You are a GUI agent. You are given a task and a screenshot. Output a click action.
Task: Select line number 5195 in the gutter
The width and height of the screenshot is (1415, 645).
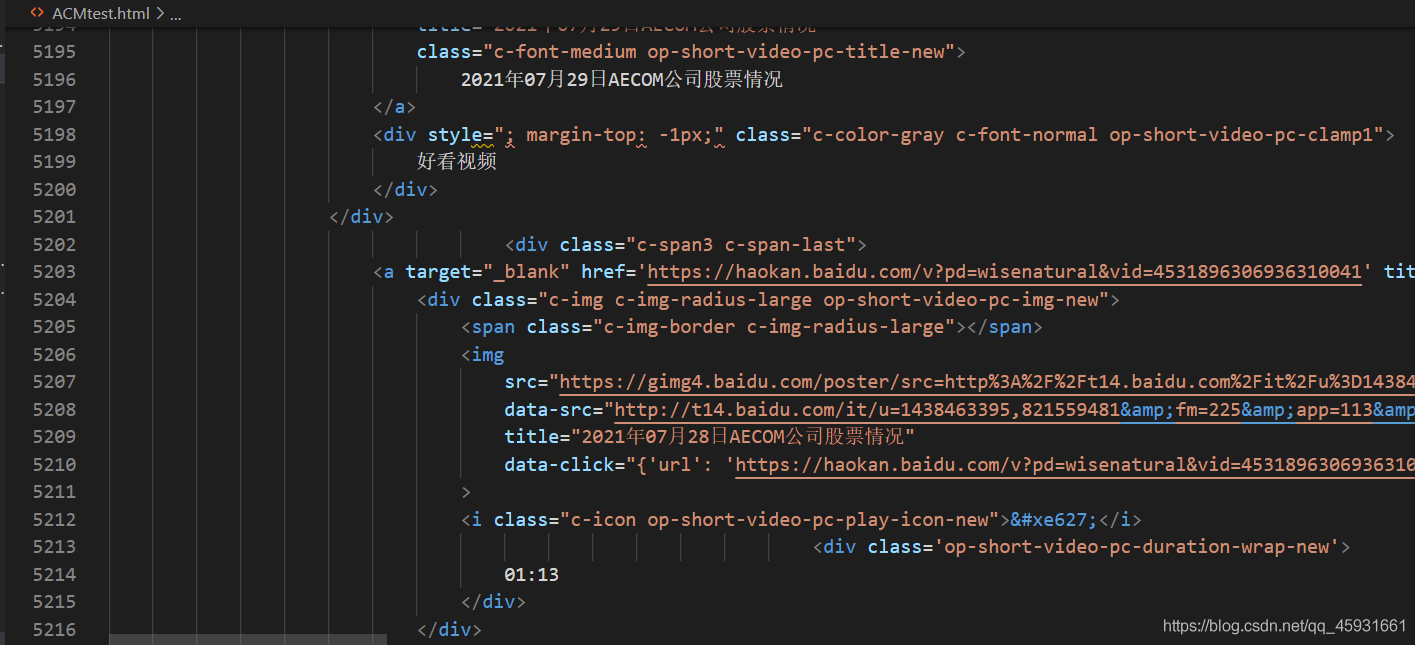point(54,52)
